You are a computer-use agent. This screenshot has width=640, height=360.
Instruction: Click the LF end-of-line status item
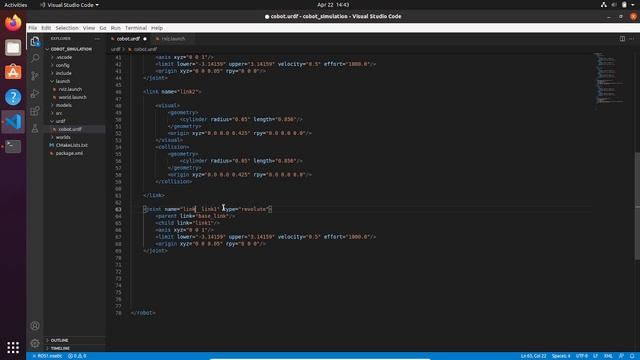click(x=596, y=356)
